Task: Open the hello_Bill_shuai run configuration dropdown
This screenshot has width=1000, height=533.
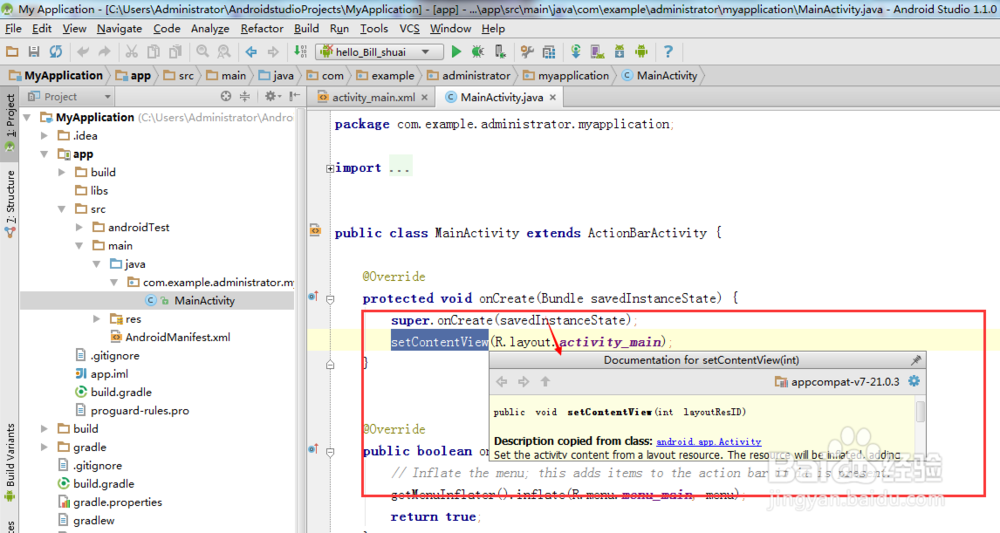Action: tap(381, 52)
